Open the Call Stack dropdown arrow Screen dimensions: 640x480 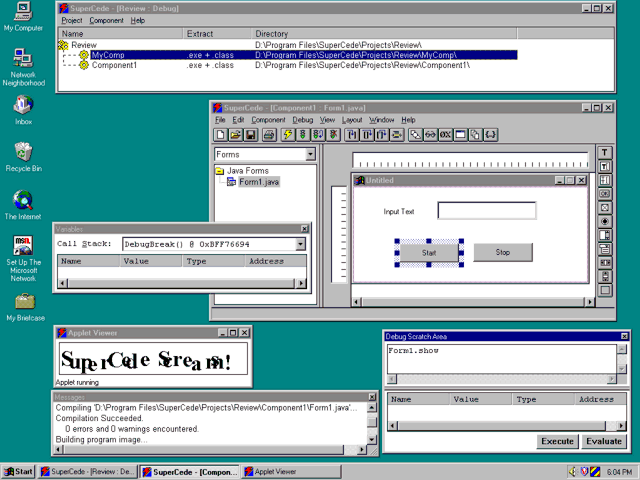[x=300, y=244]
